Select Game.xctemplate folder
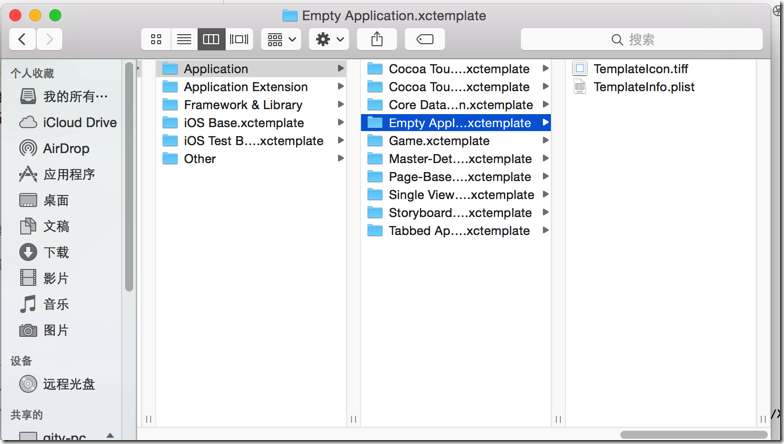Viewport: 784px width, 444px height. [x=456, y=140]
